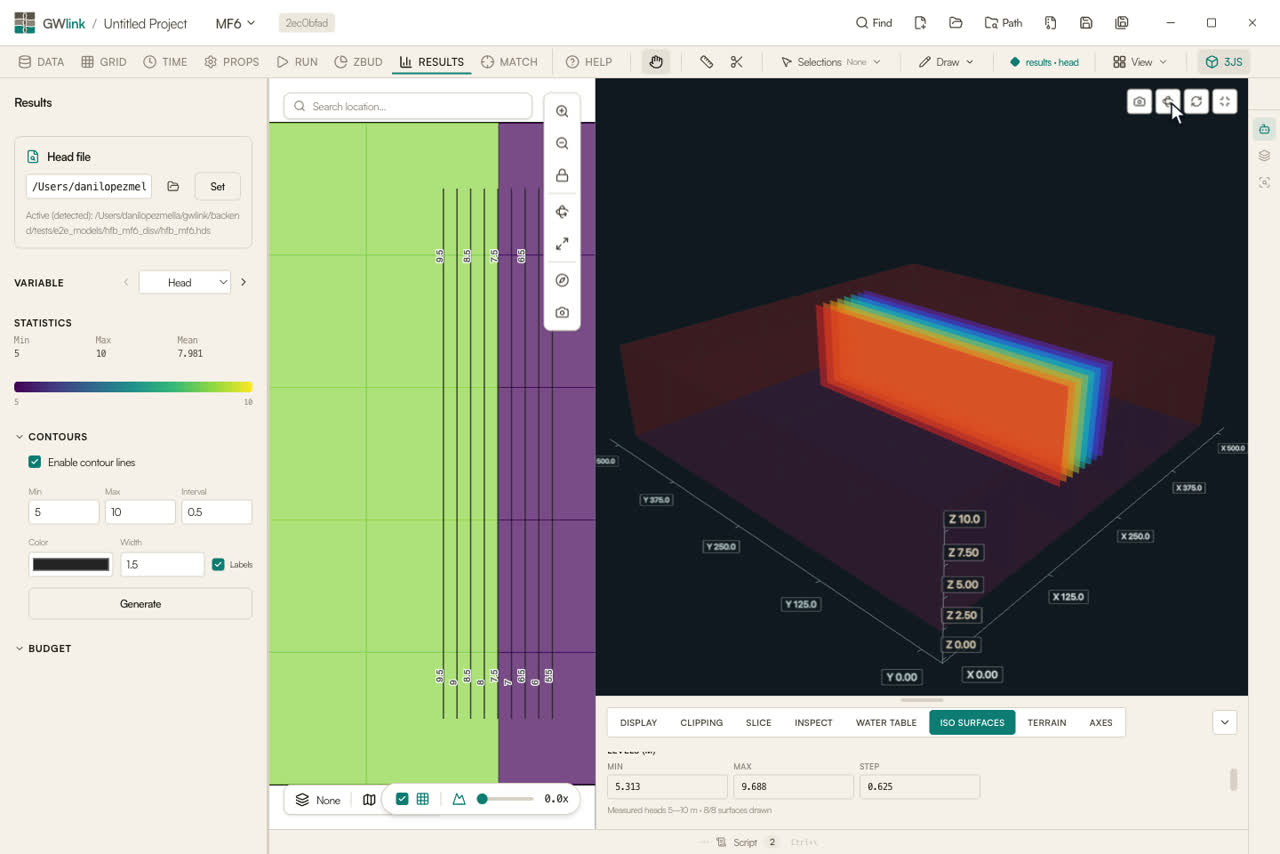Pick the scissors cut tool
The image size is (1280, 854).
click(x=737, y=62)
